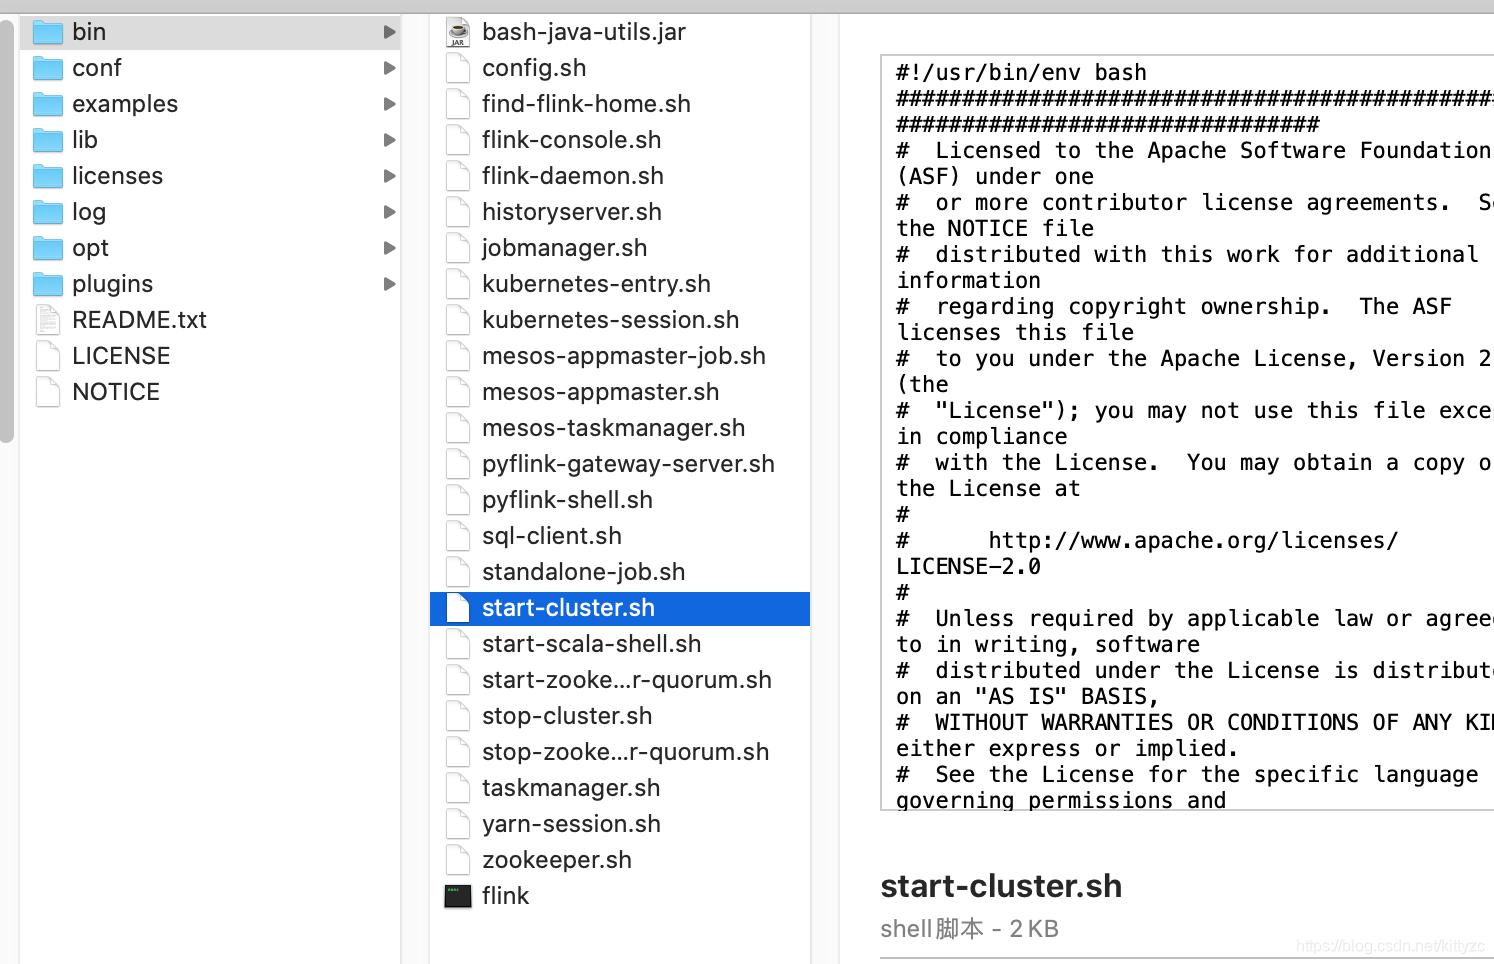Screen dimensions: 1494x964
Task: Select the log folder icon
Action: pyautogui.click(x=48, y=212)
